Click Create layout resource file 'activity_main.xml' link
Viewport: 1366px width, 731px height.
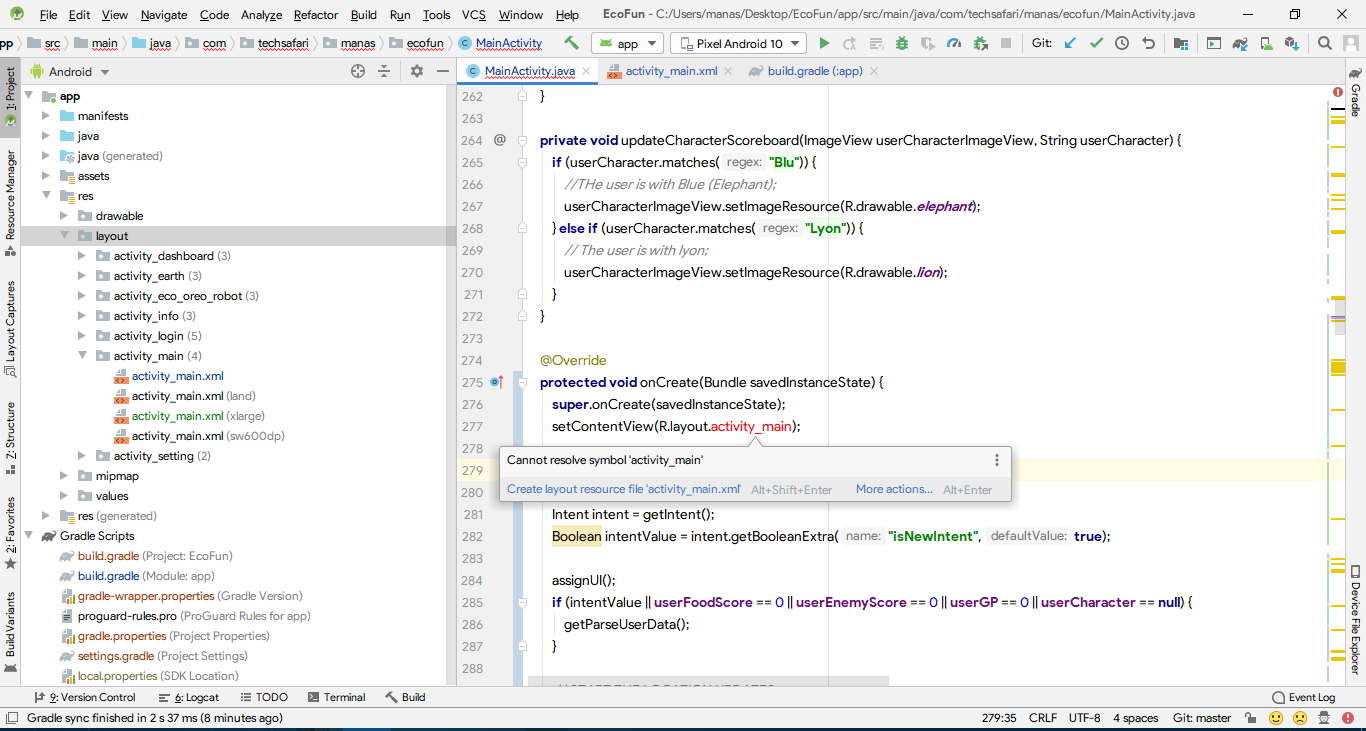click(x=623, y=489)
